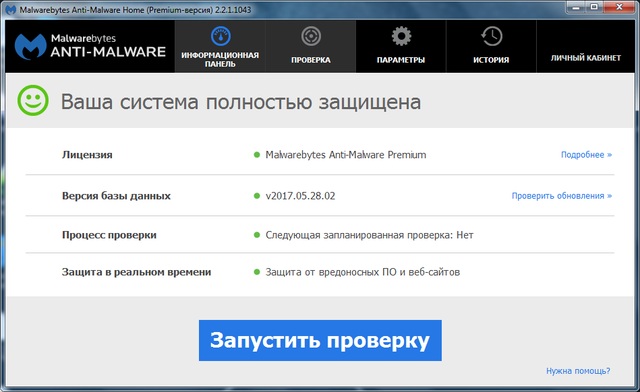Select the Версия базы данных label
This screenshot has width=640, height=392.
click(x=116, y=196)
